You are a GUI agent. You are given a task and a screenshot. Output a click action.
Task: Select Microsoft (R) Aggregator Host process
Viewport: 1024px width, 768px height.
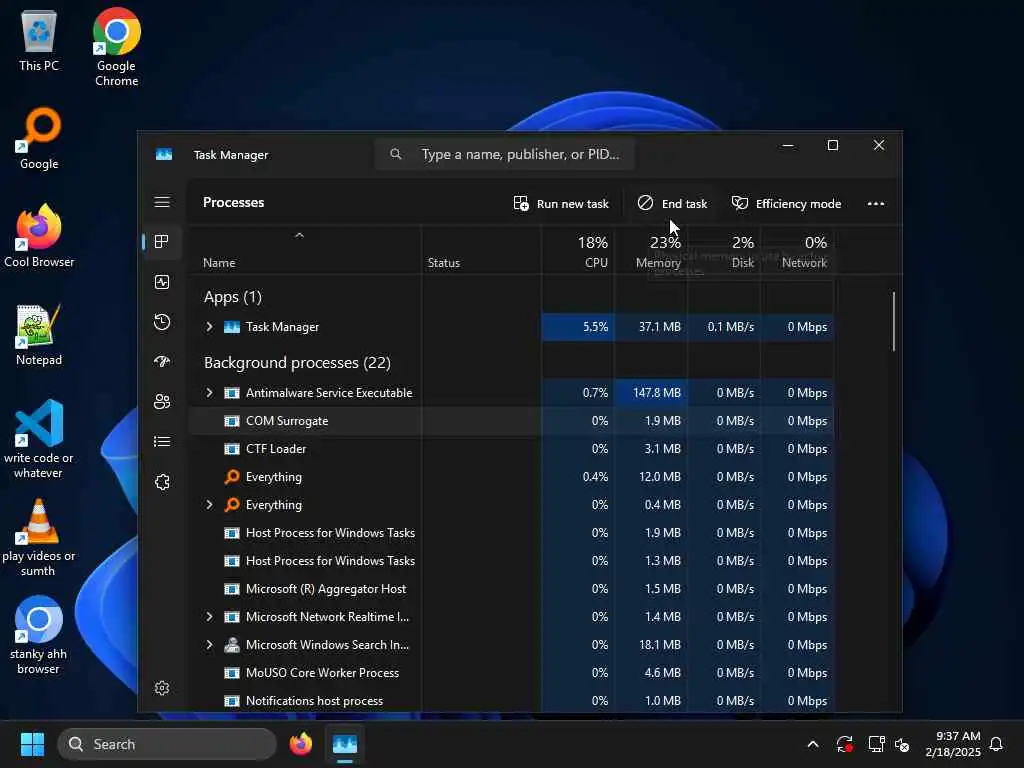pos(511,588)
